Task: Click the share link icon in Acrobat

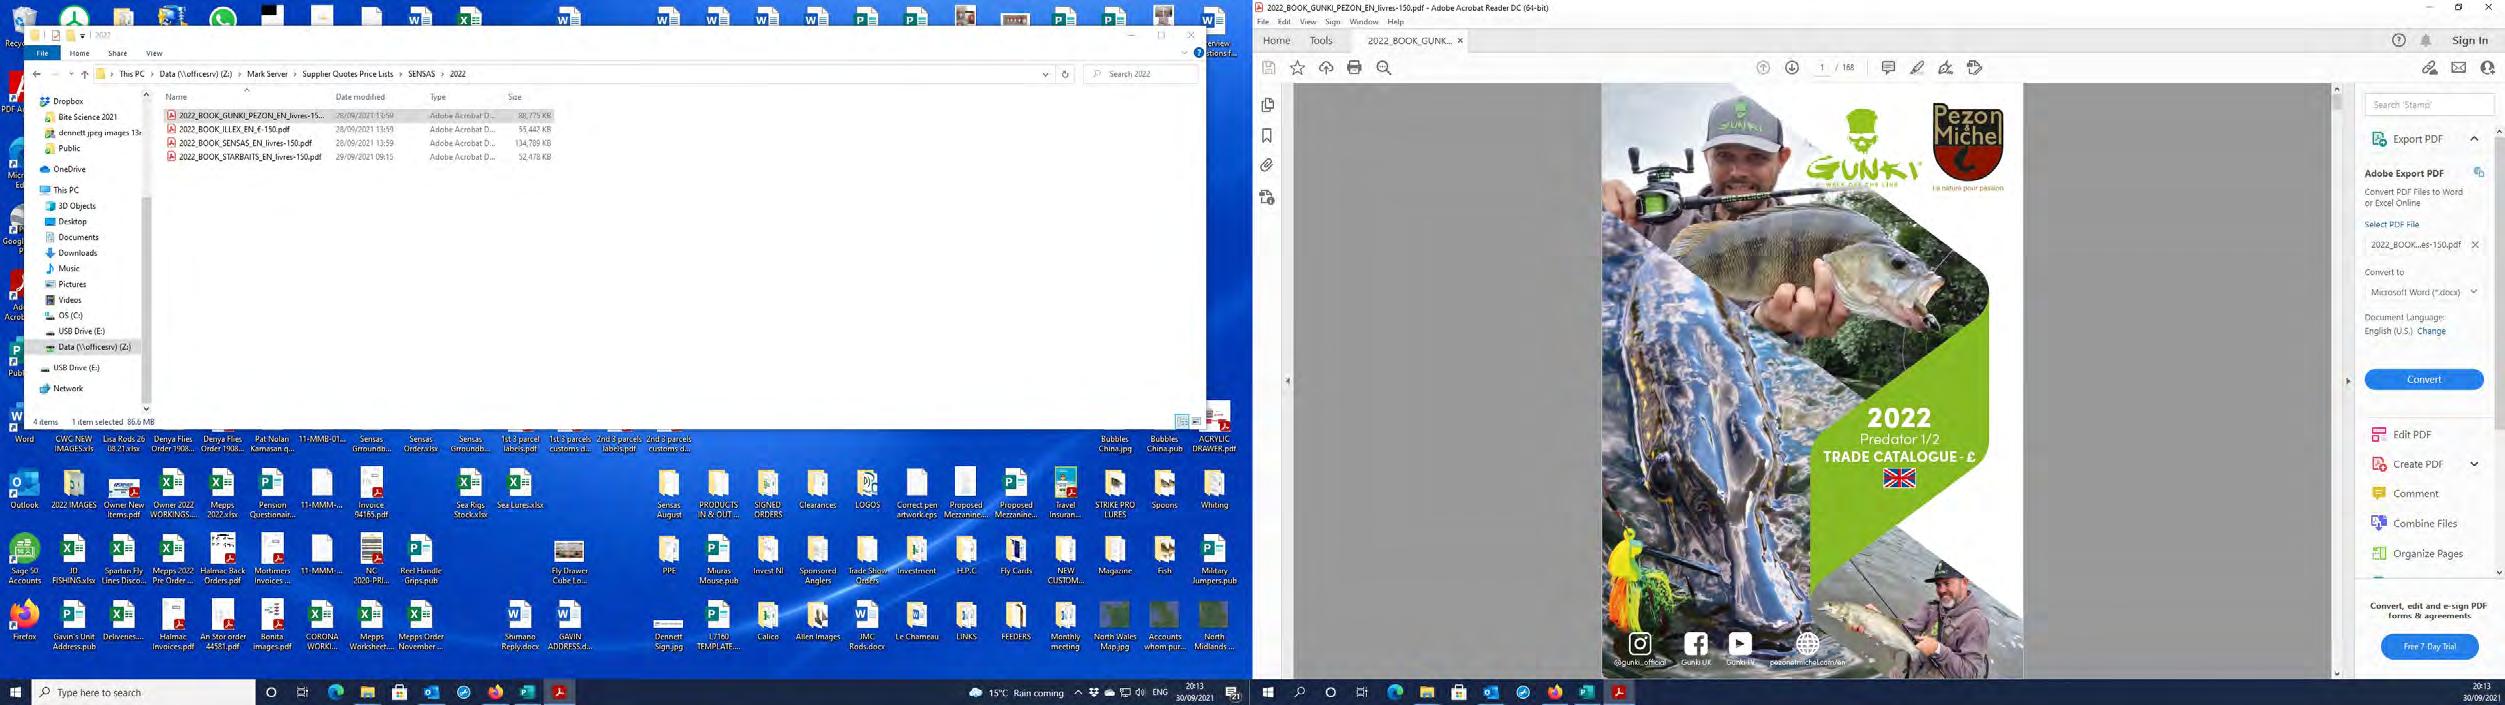Action: [2429, 68]
